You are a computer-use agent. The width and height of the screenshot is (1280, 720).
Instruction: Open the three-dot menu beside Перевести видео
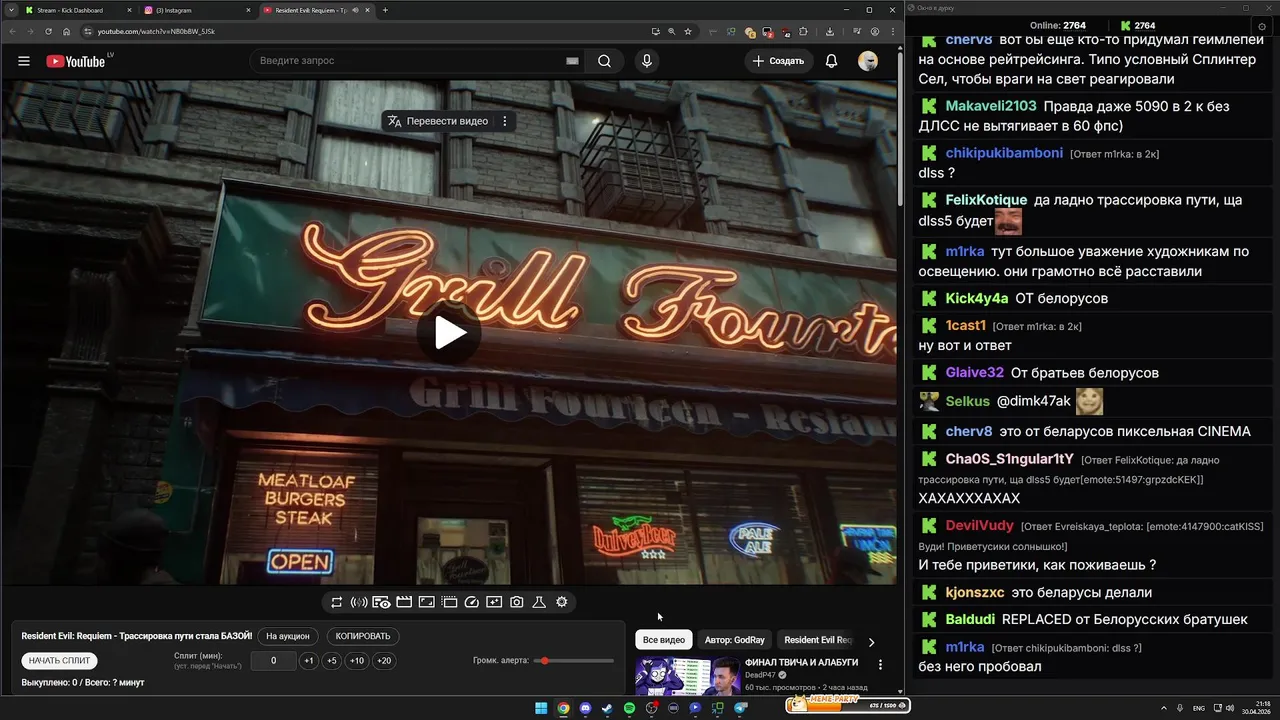pyautogui.click(x=505, y=121)
